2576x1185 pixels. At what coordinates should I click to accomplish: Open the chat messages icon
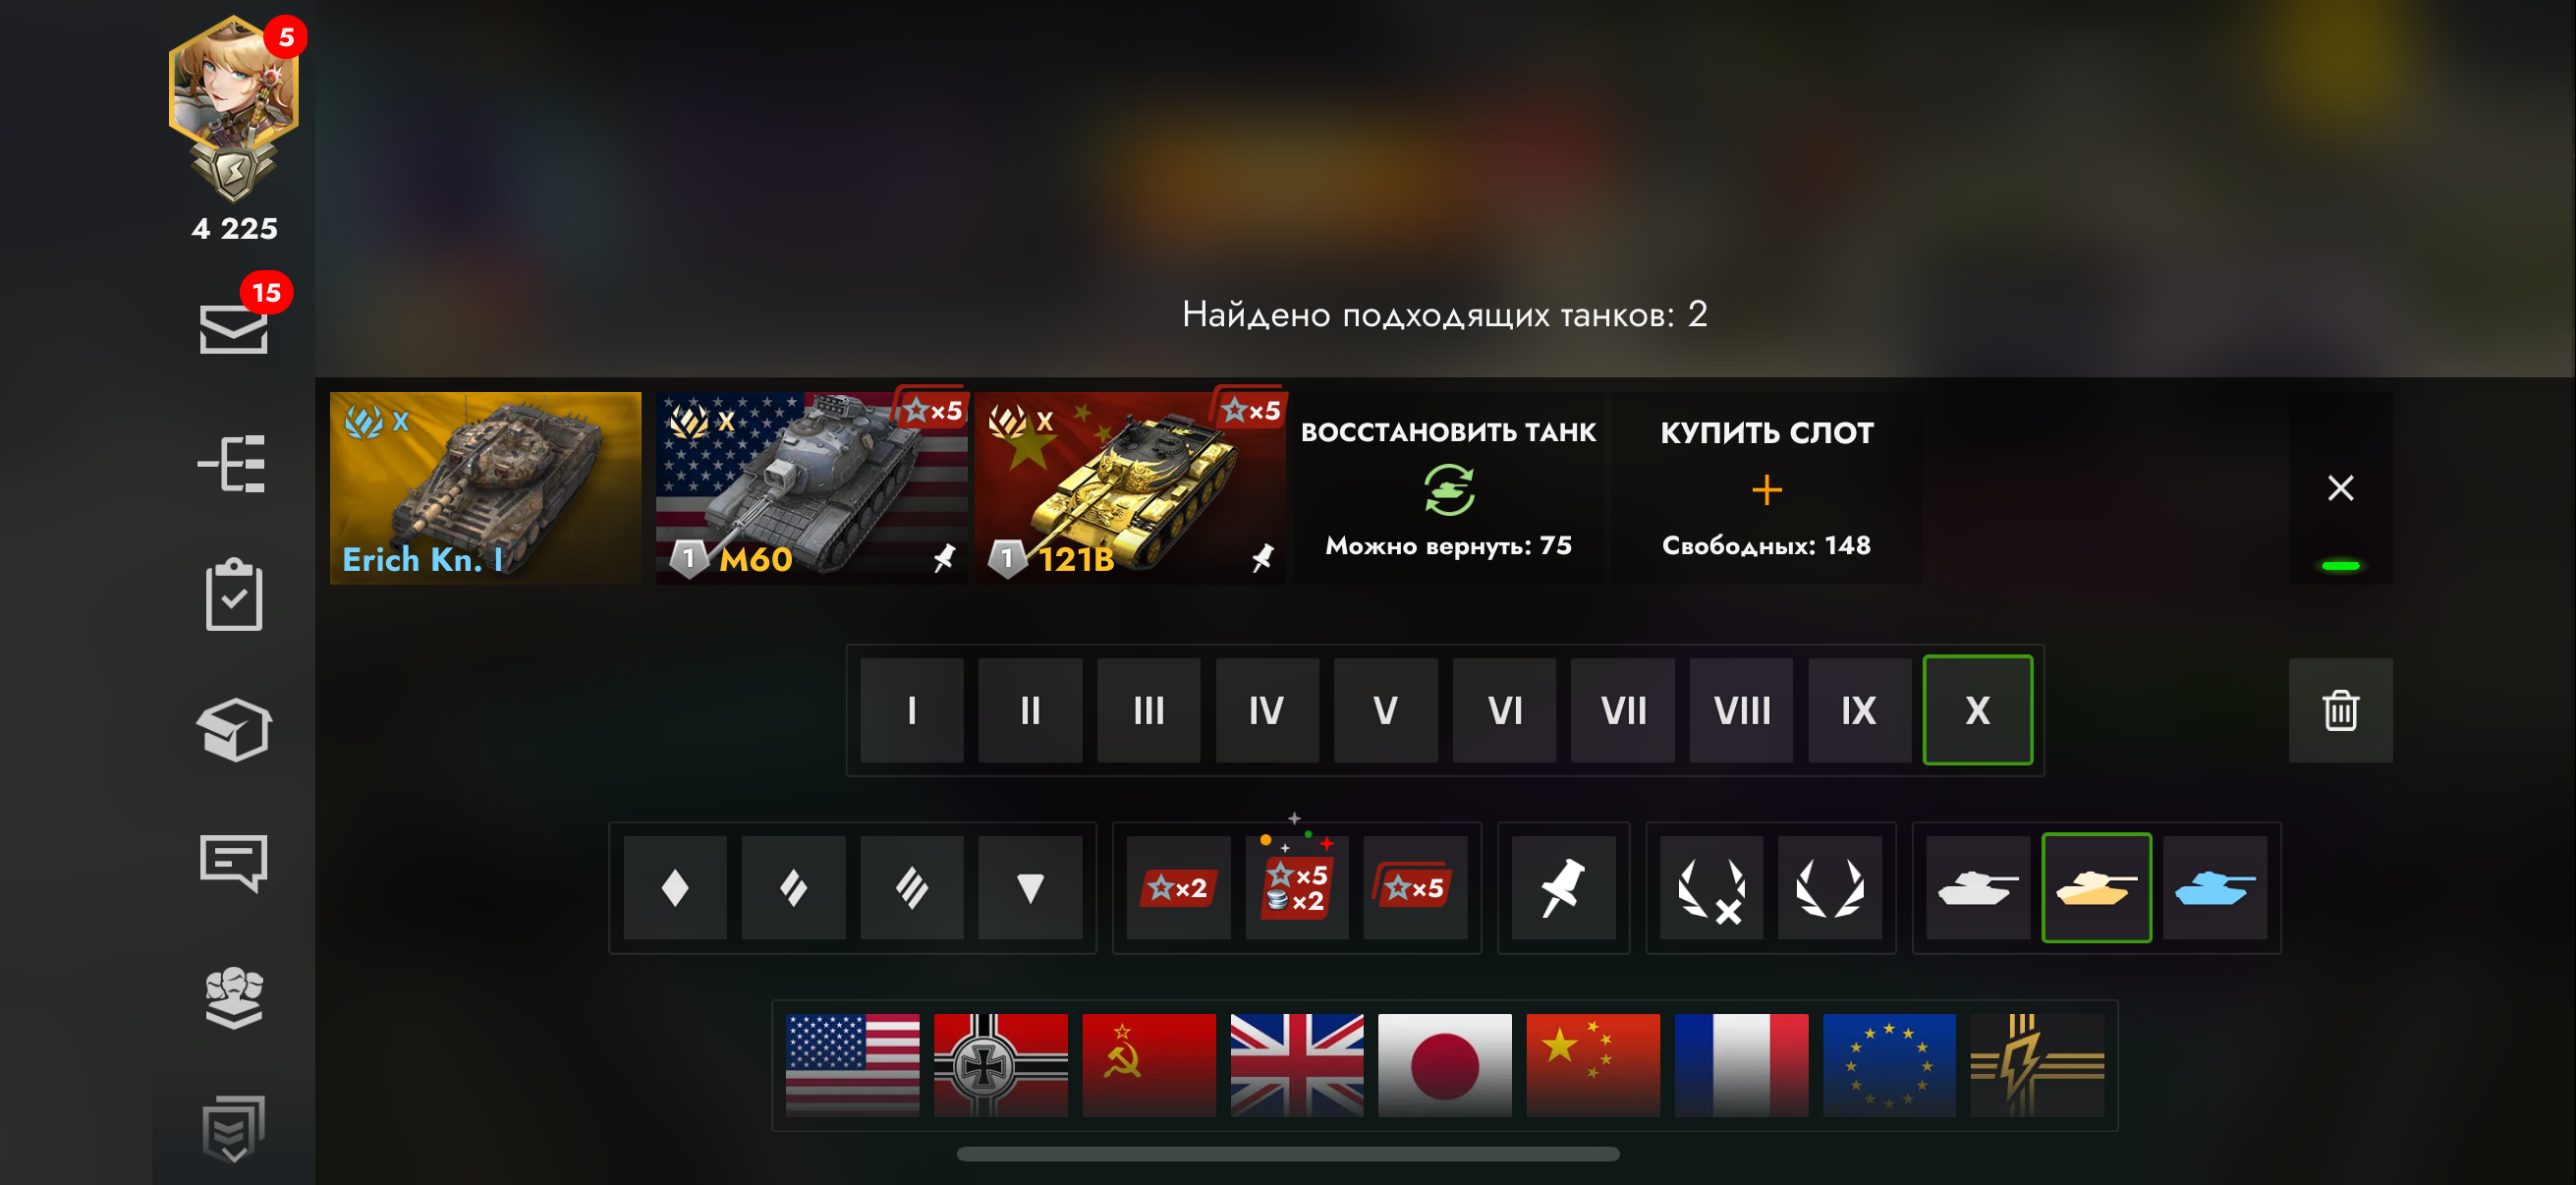coord(233,863)
